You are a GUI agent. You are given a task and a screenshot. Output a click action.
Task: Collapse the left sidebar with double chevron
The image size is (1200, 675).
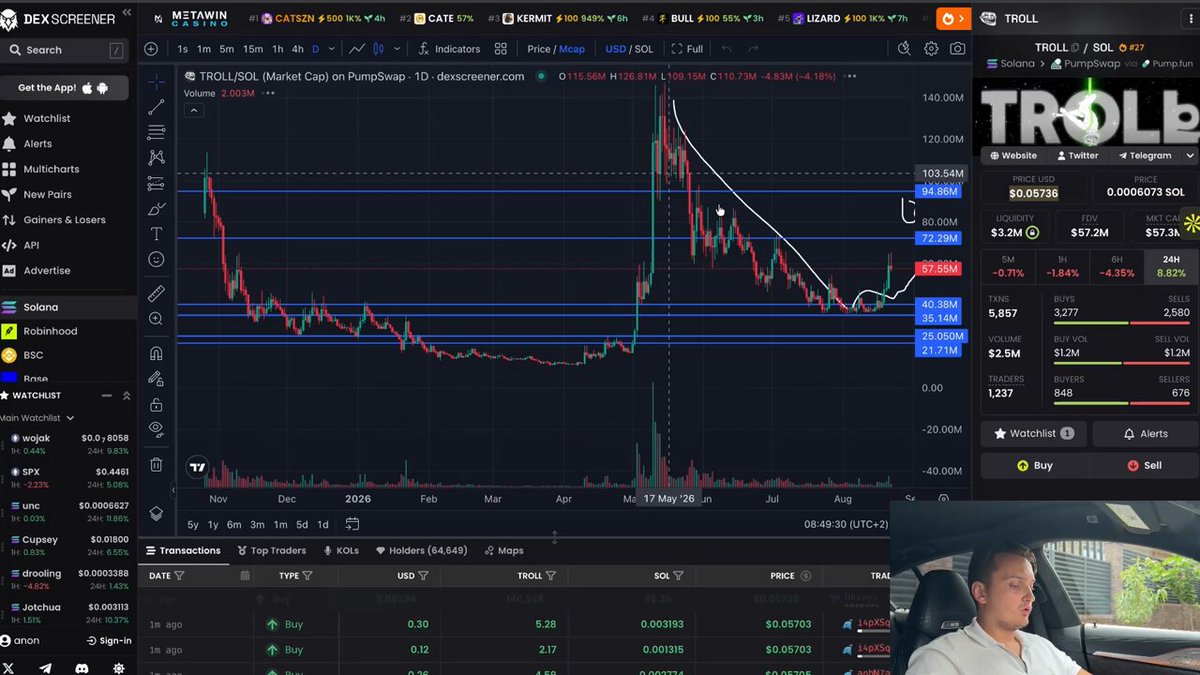tap(126, 13)
